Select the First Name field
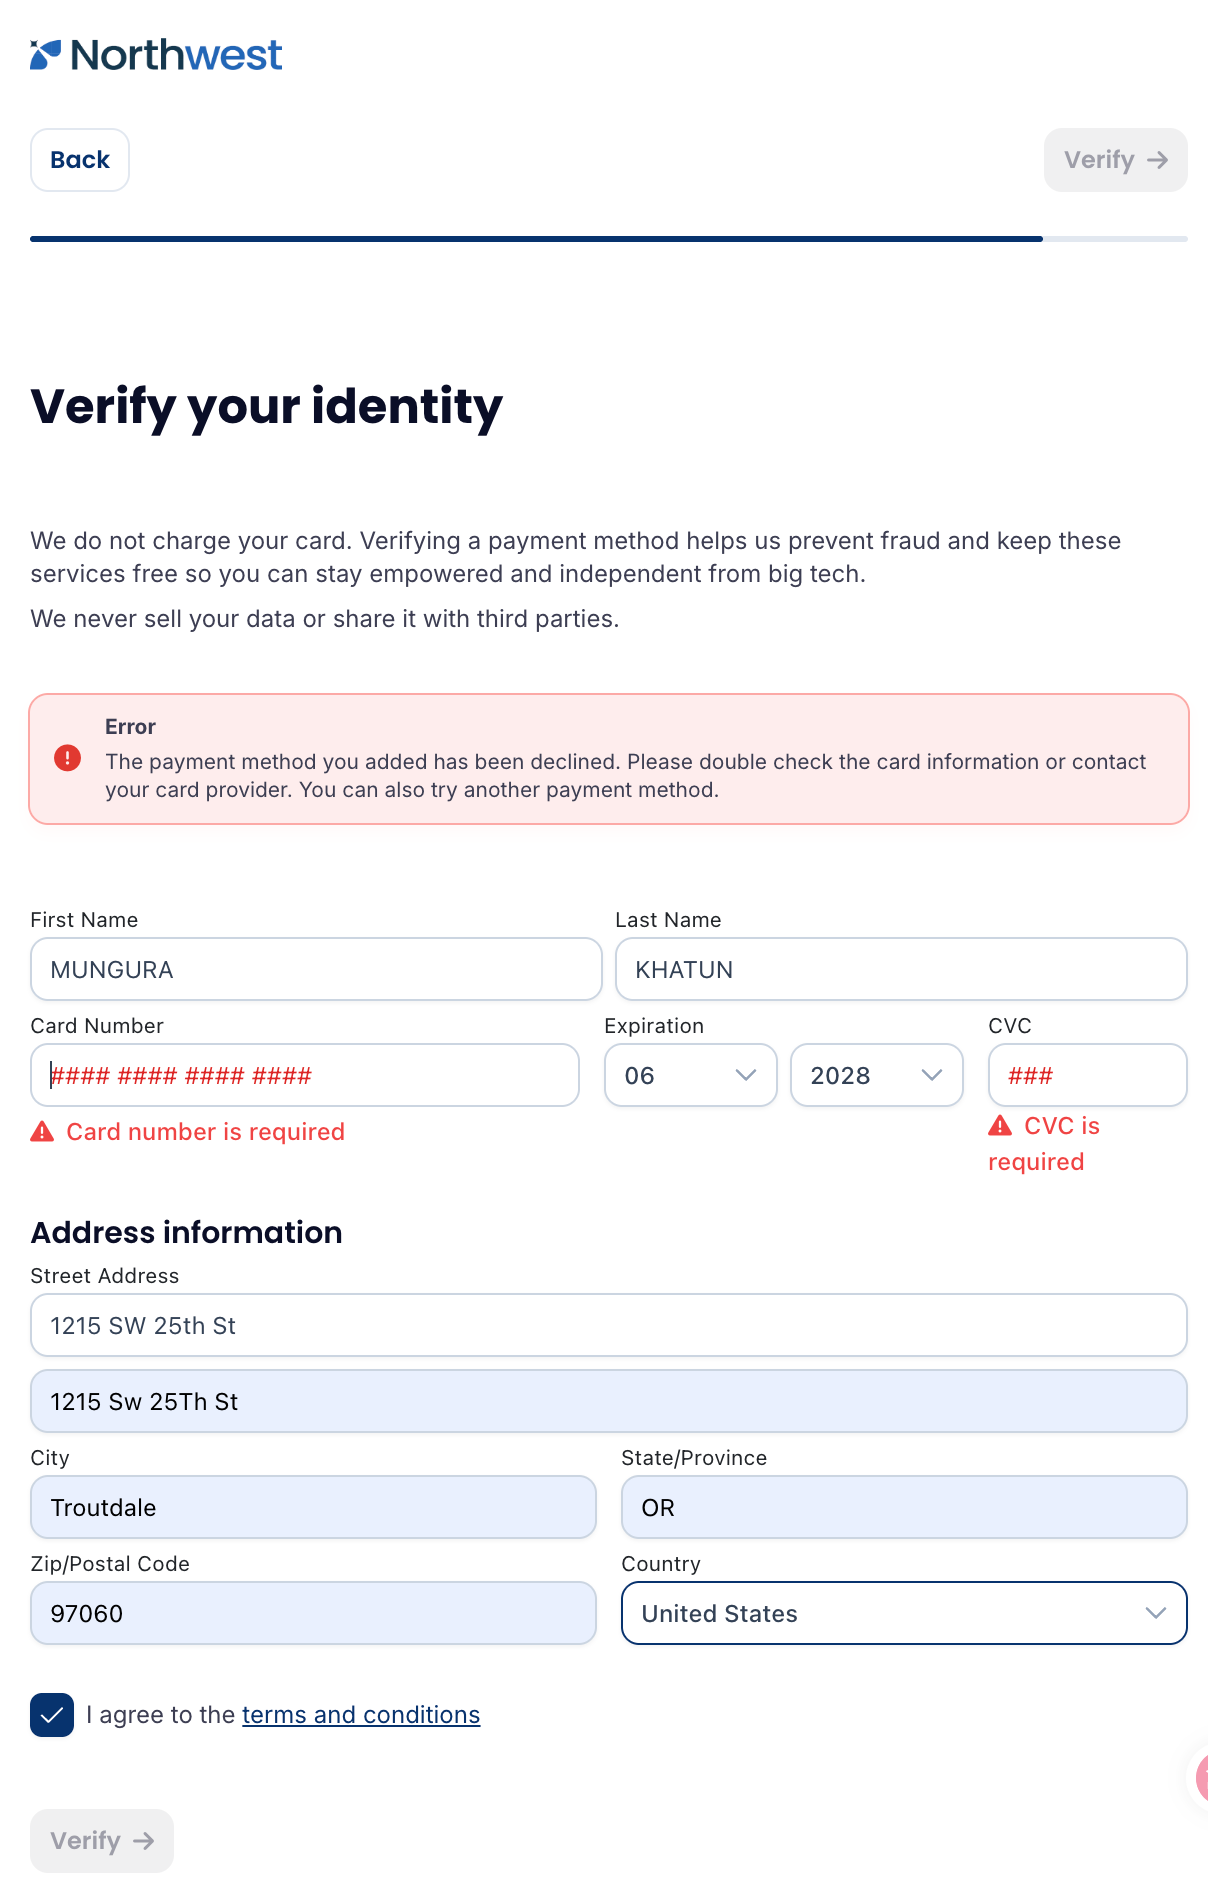The image size is (1208, 1886). click(x=316, y=969)
